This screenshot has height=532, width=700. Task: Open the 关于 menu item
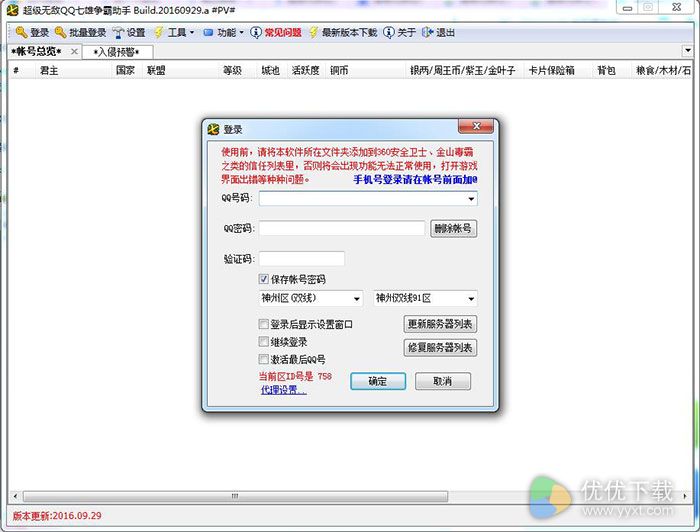(x=406, y=32)
